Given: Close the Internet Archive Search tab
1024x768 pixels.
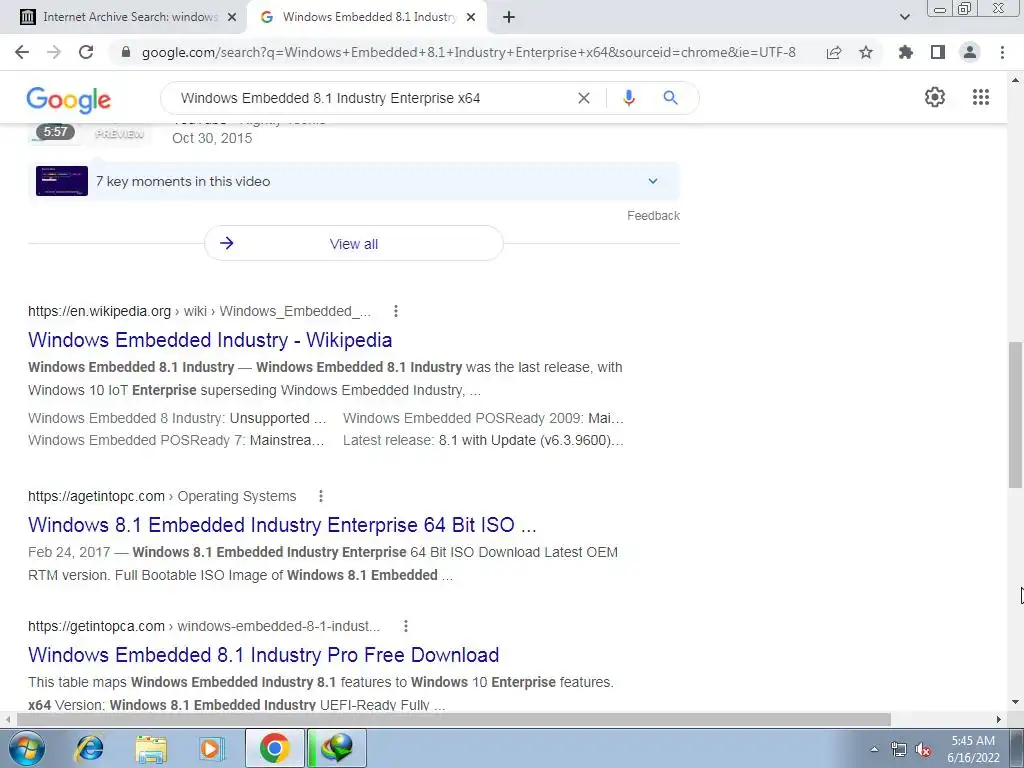Looking at the screenshot, I should point(231,18).
